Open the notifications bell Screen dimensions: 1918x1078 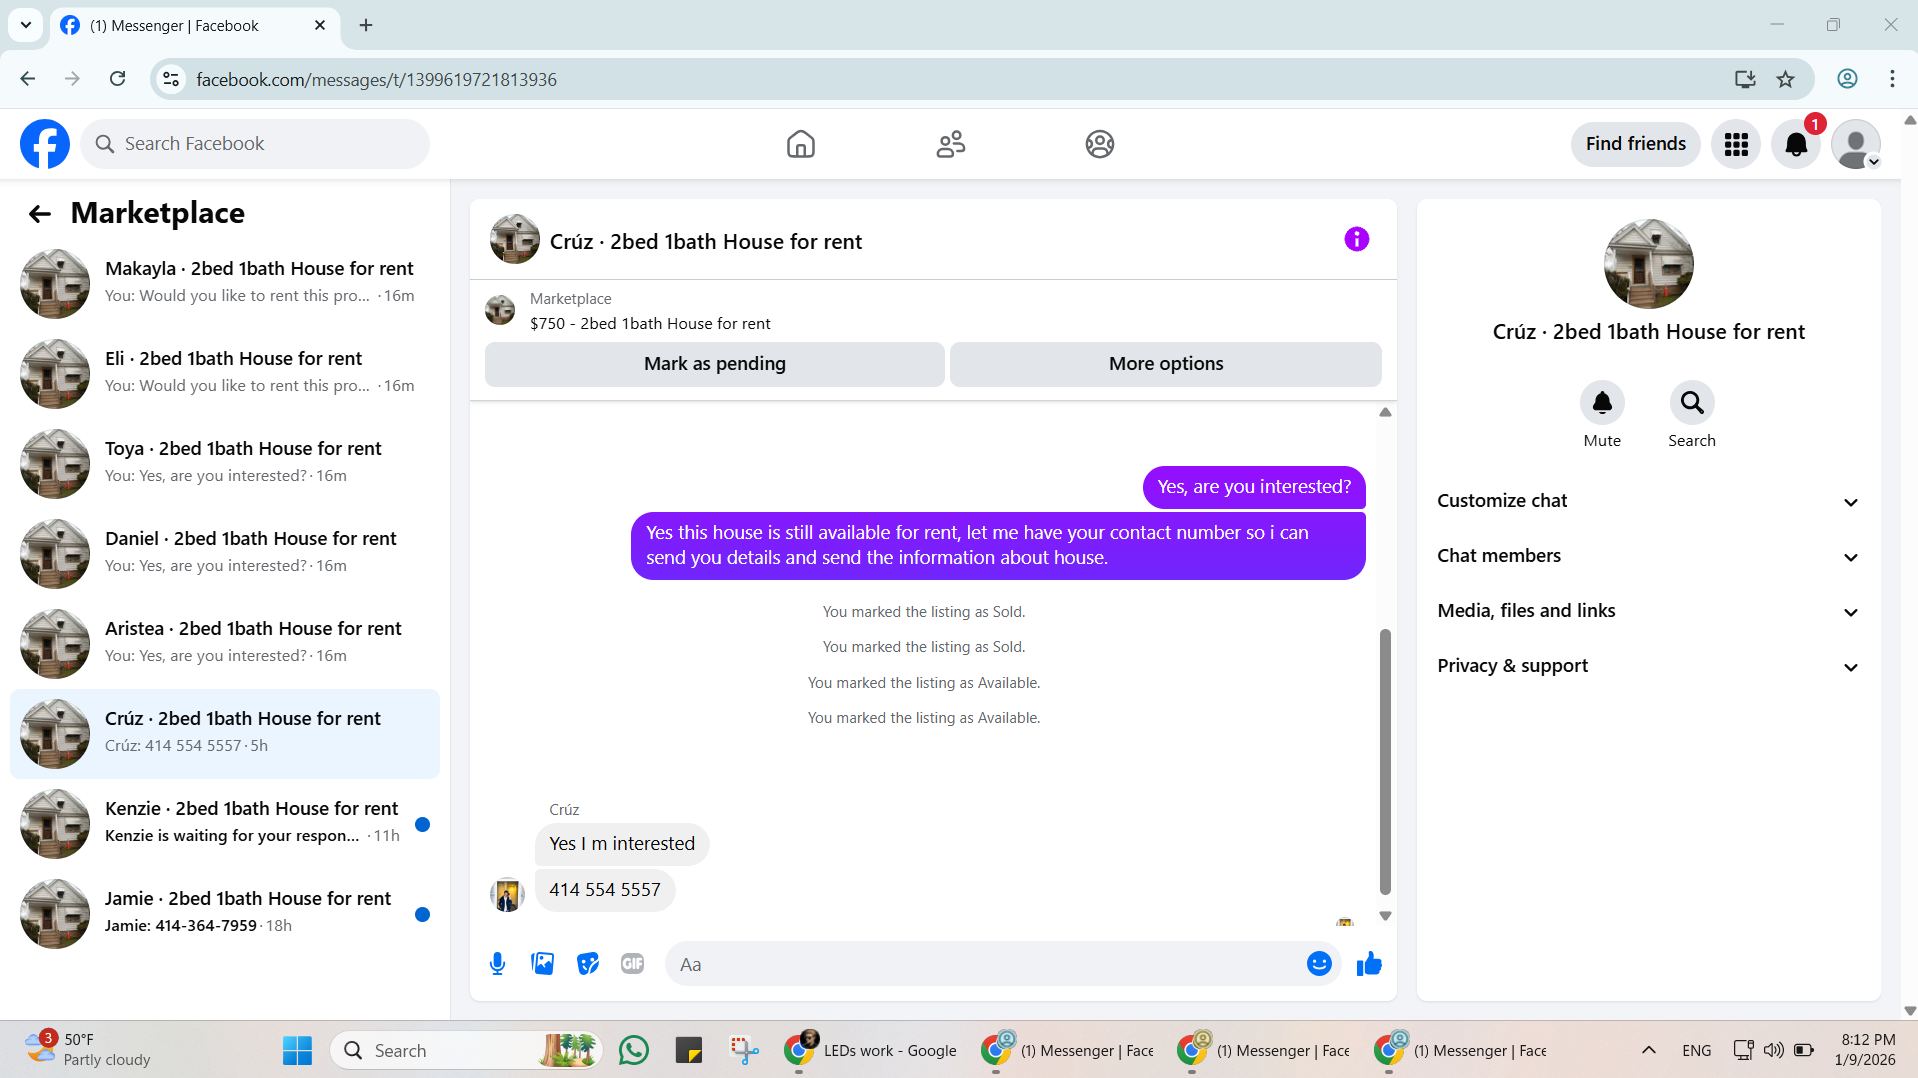coord(1796,144)
